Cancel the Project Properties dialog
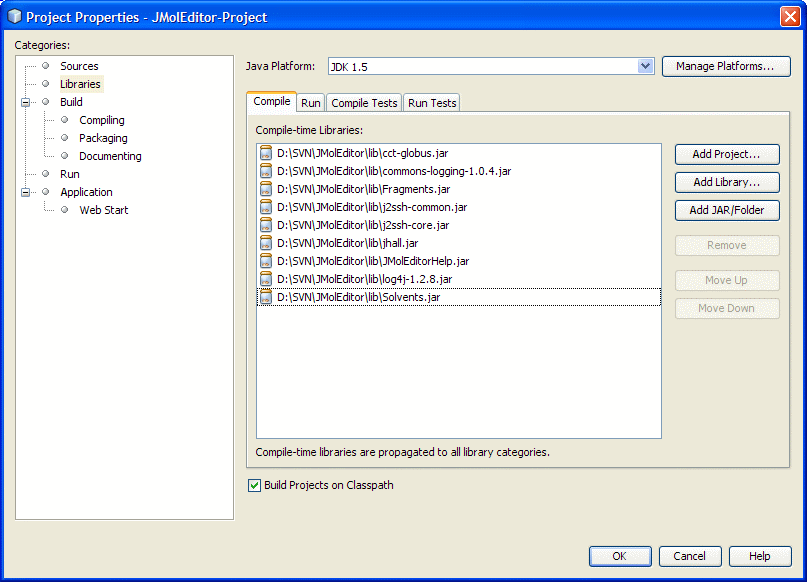The image size is (807, 582). click(690, 556)
